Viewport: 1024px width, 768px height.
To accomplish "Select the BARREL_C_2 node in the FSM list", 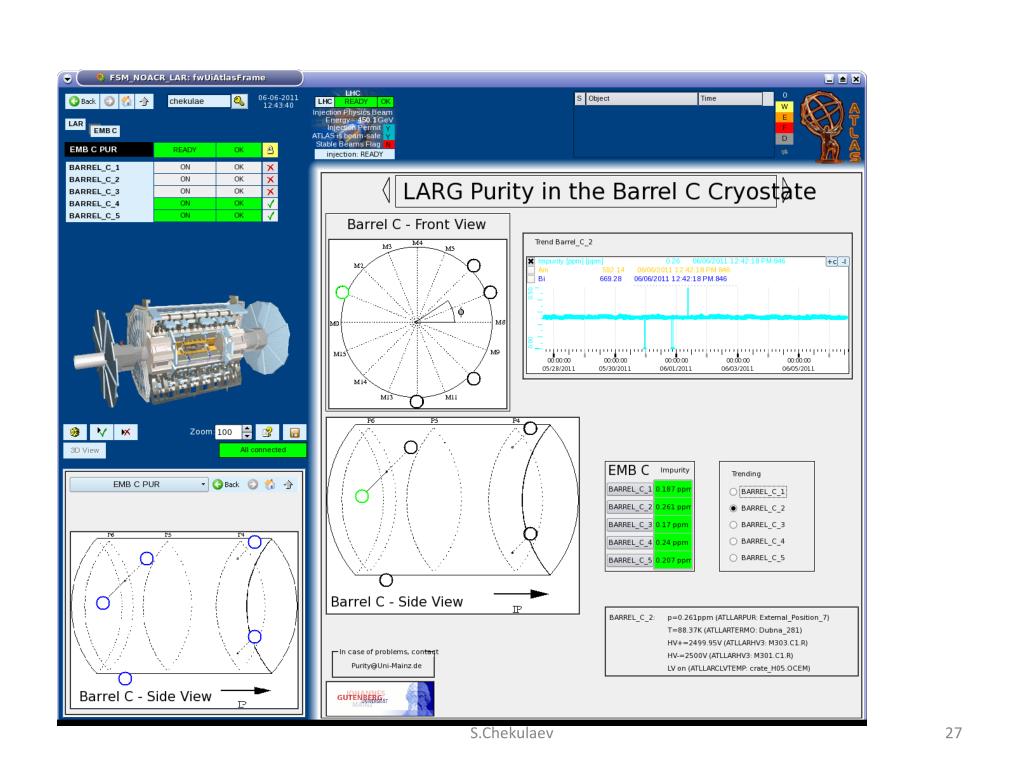I will (110, 179).
